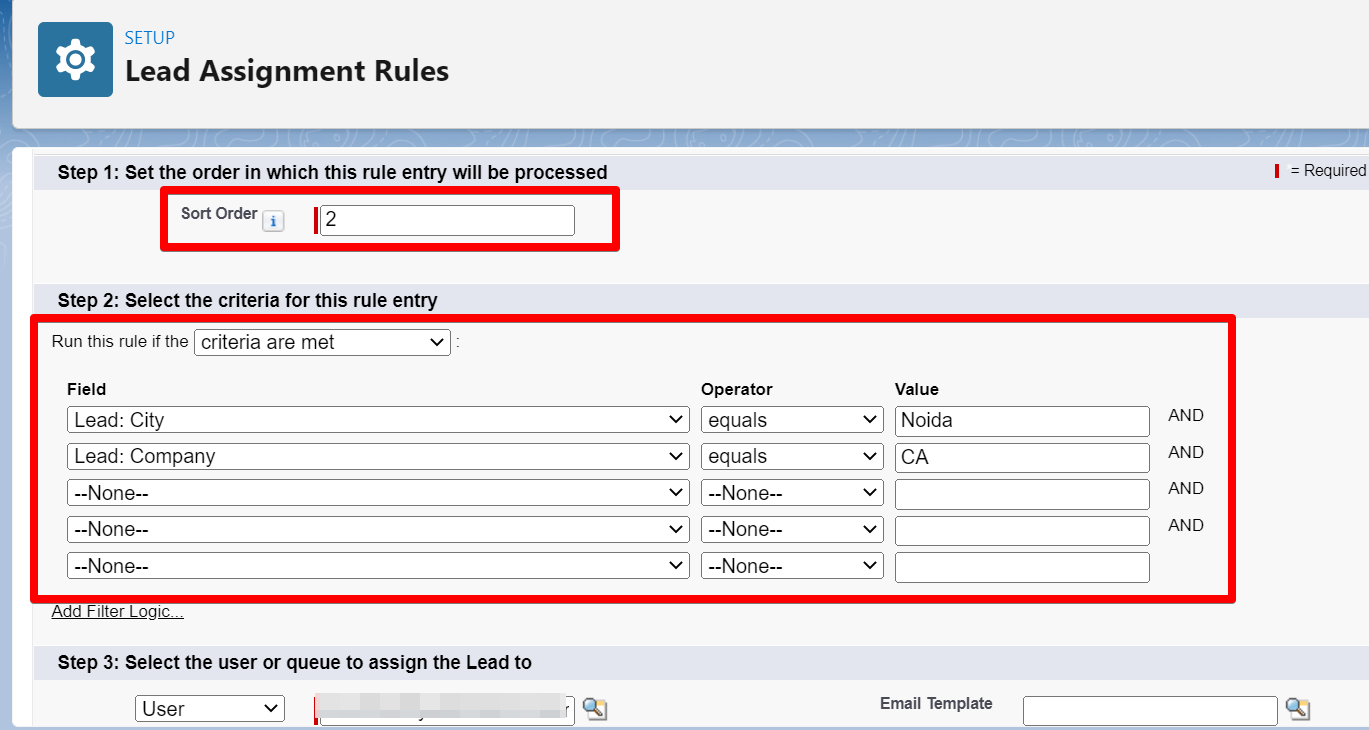Click the empty third Value field
The width and height of the screenshot is (1369, 730).
[x=1021, y=493]
